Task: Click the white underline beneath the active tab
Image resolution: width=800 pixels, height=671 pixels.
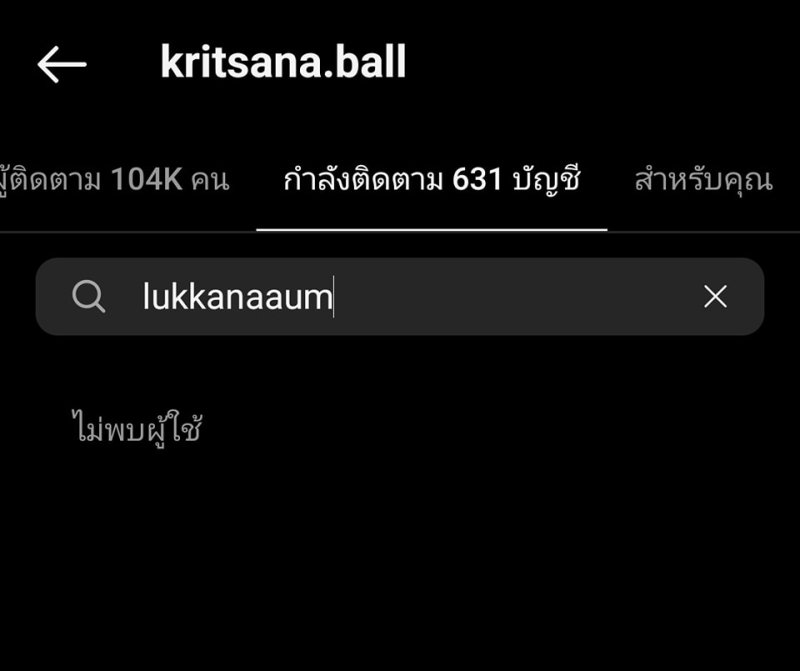Action: (x=432, y=230)
